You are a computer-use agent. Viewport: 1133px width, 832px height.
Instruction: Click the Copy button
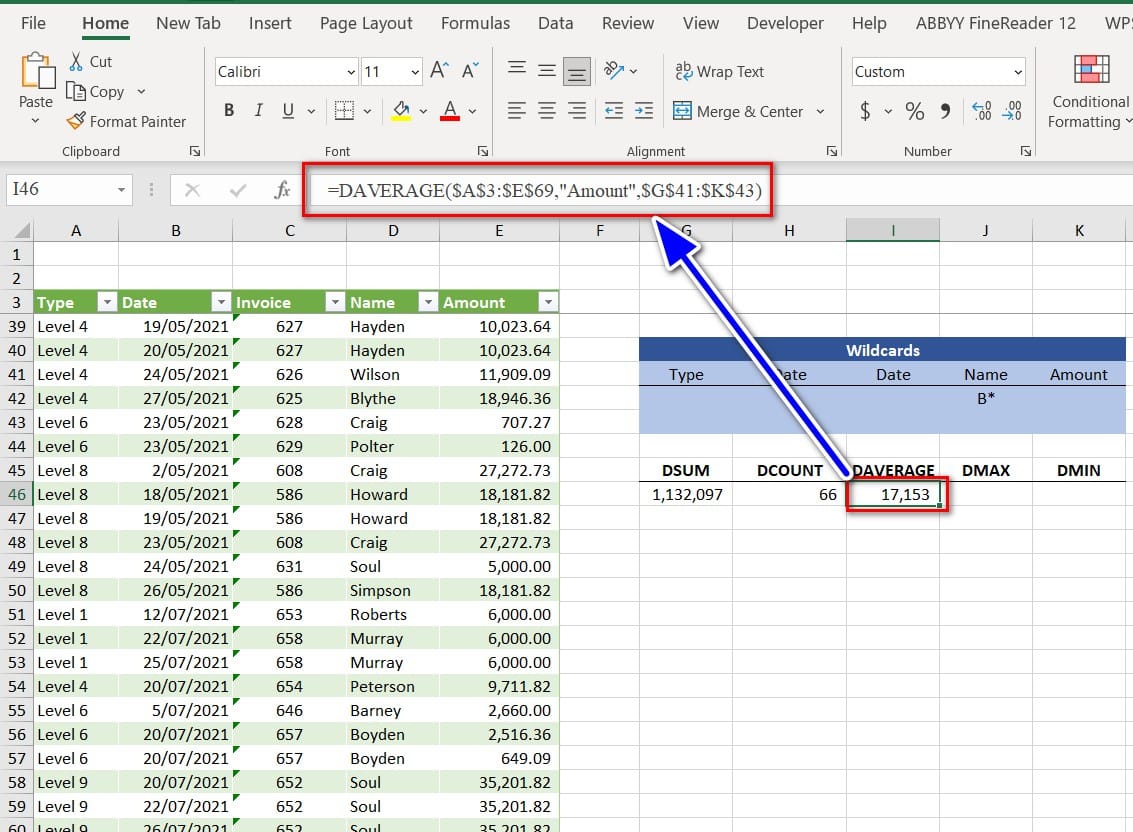[x=96, y=91]
